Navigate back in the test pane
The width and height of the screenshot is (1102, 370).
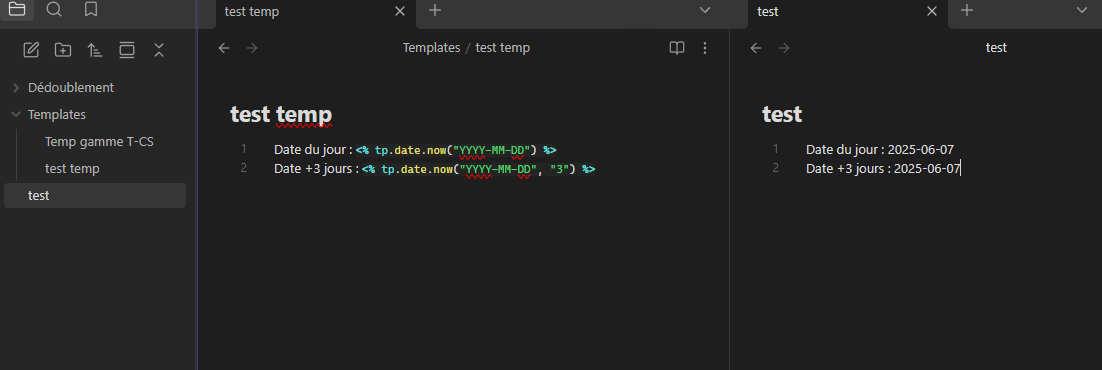[x=756, y=48]
